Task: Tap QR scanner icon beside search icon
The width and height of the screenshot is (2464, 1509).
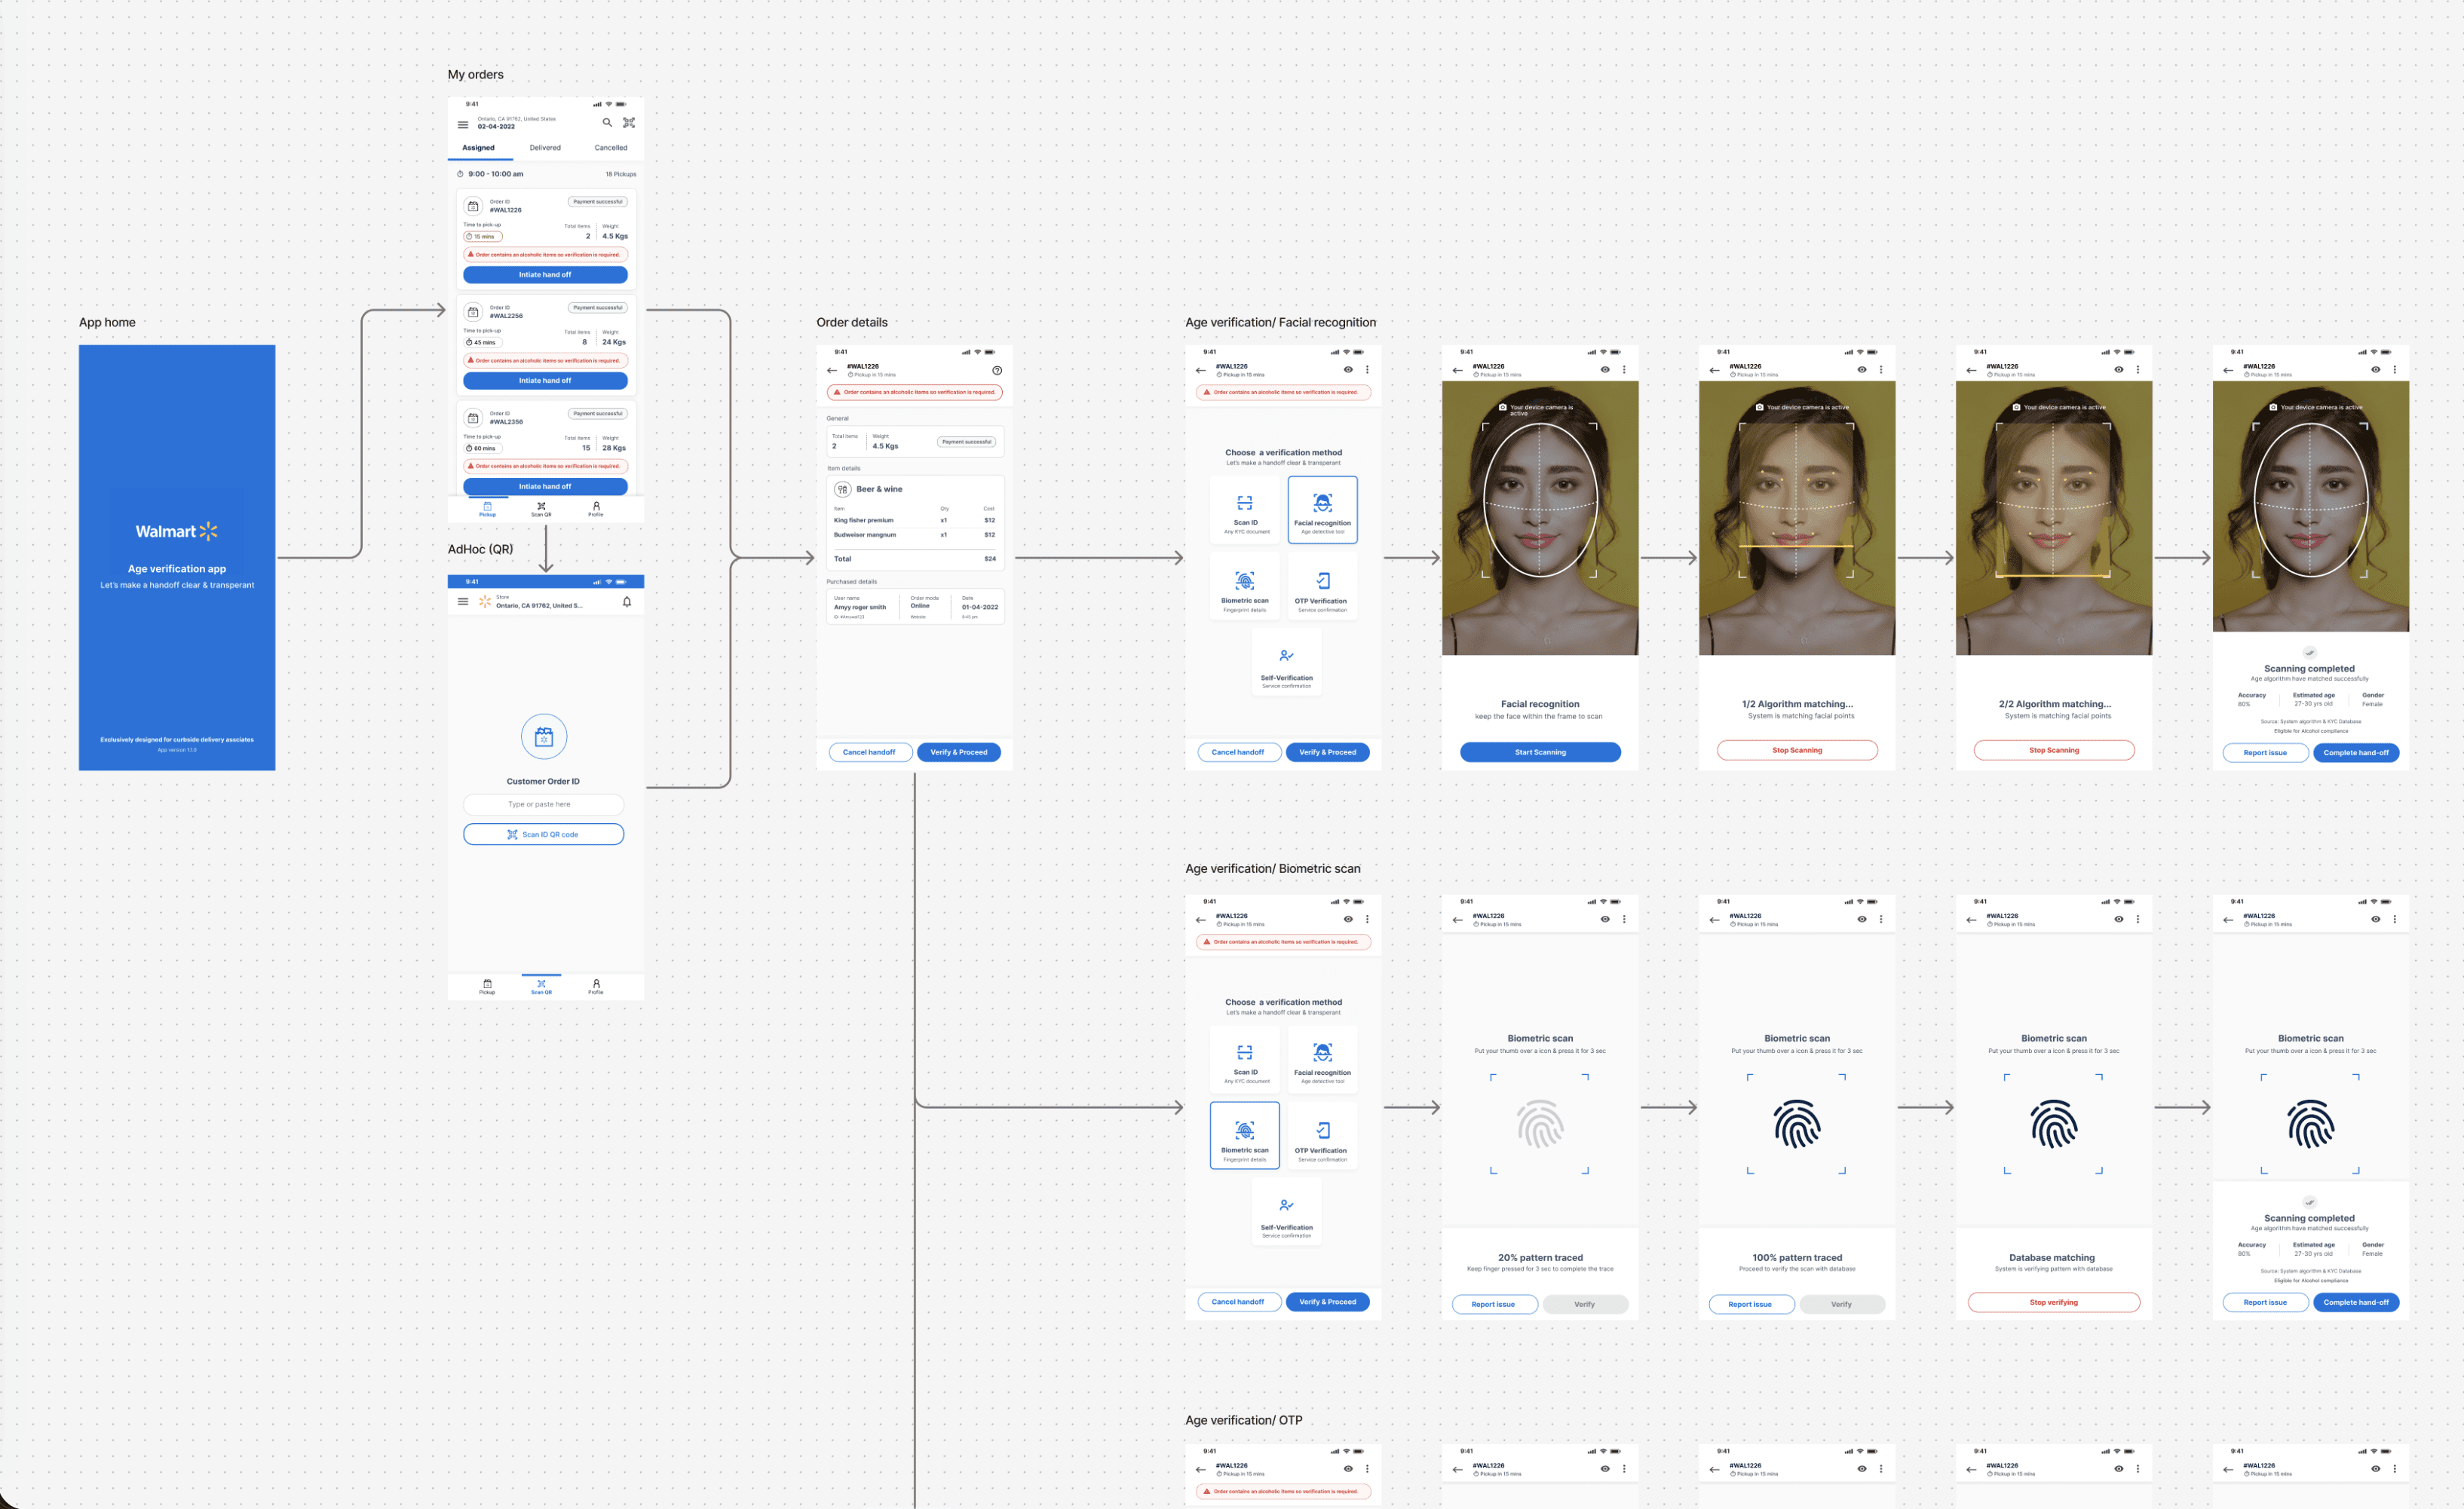Action: tap(629, 123)
